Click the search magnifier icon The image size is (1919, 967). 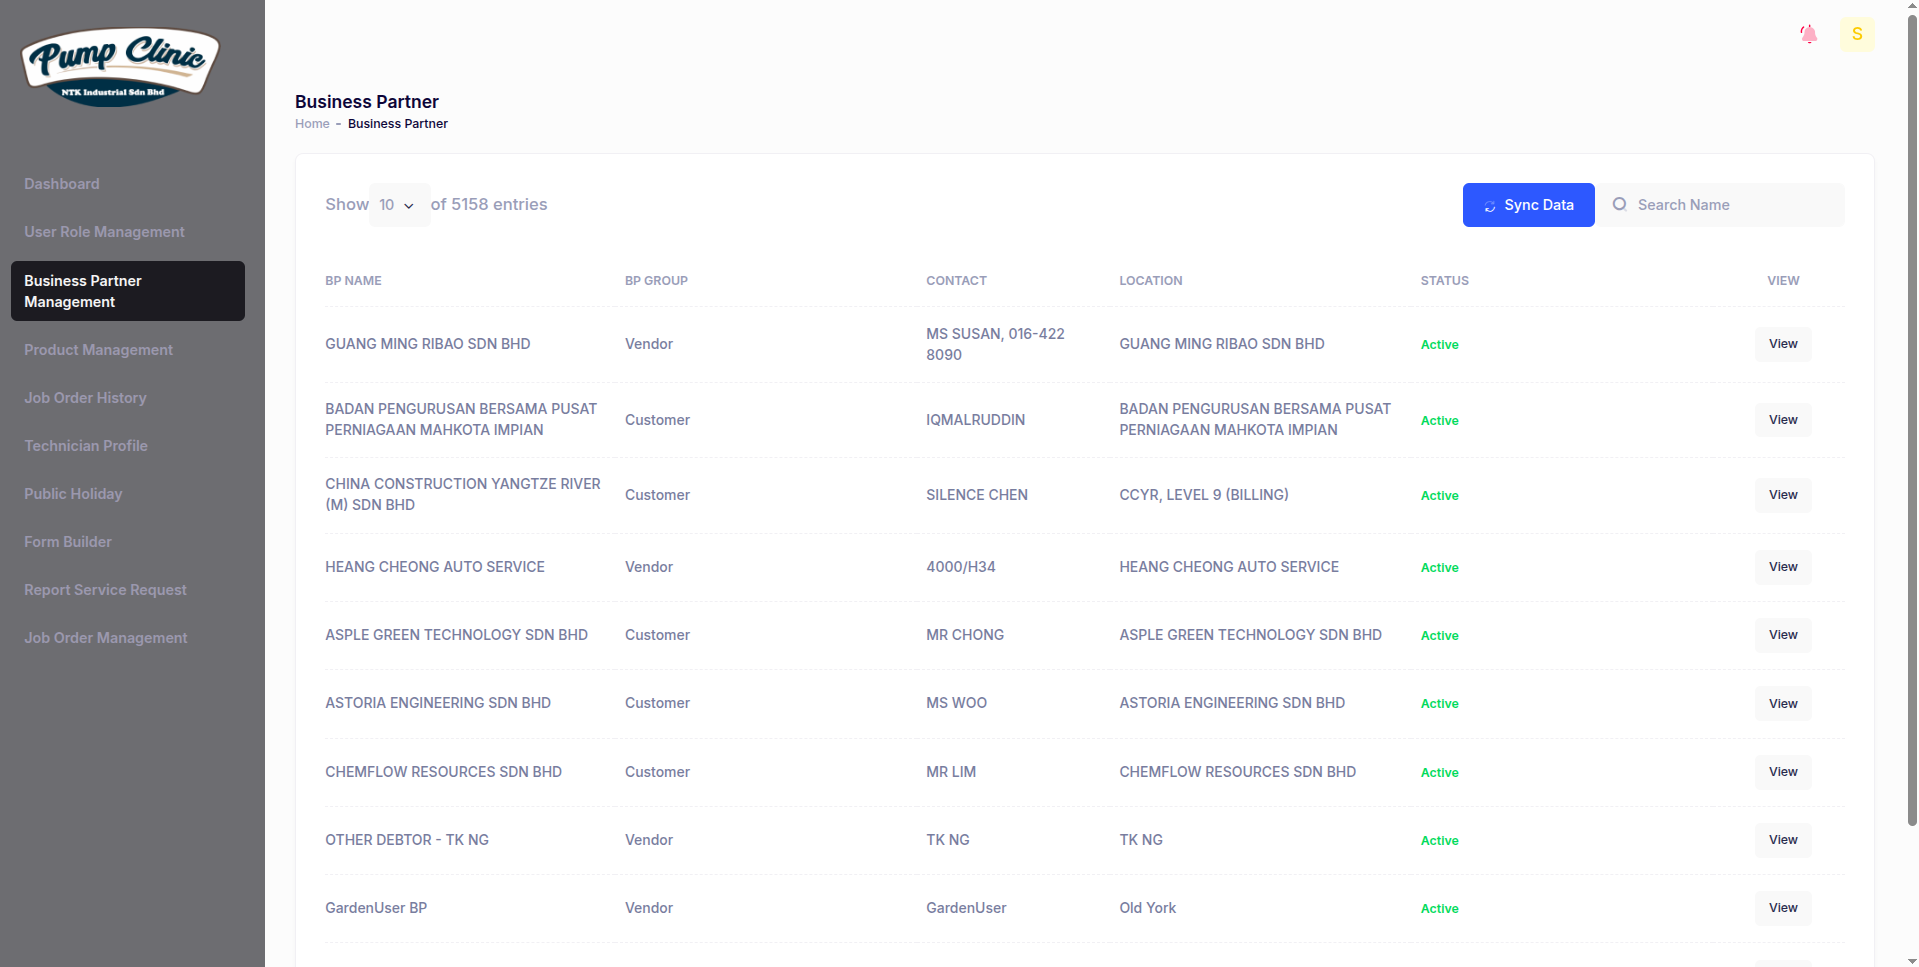pyautogui.click(x=1619, y=204)
